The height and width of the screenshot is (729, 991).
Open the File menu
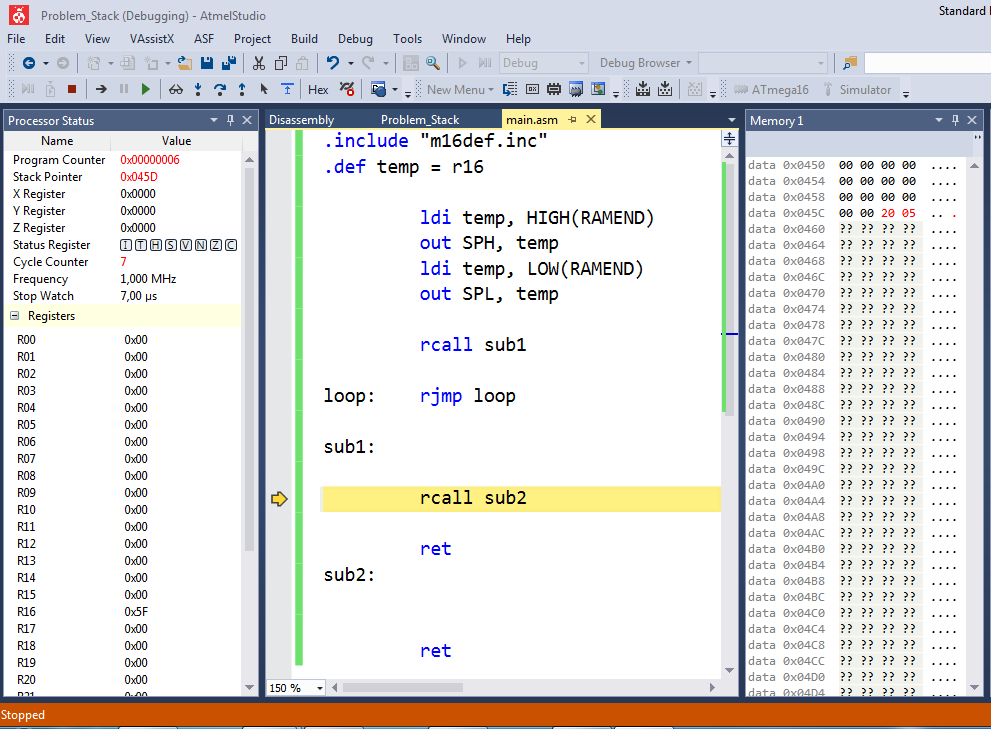point(16,39)
